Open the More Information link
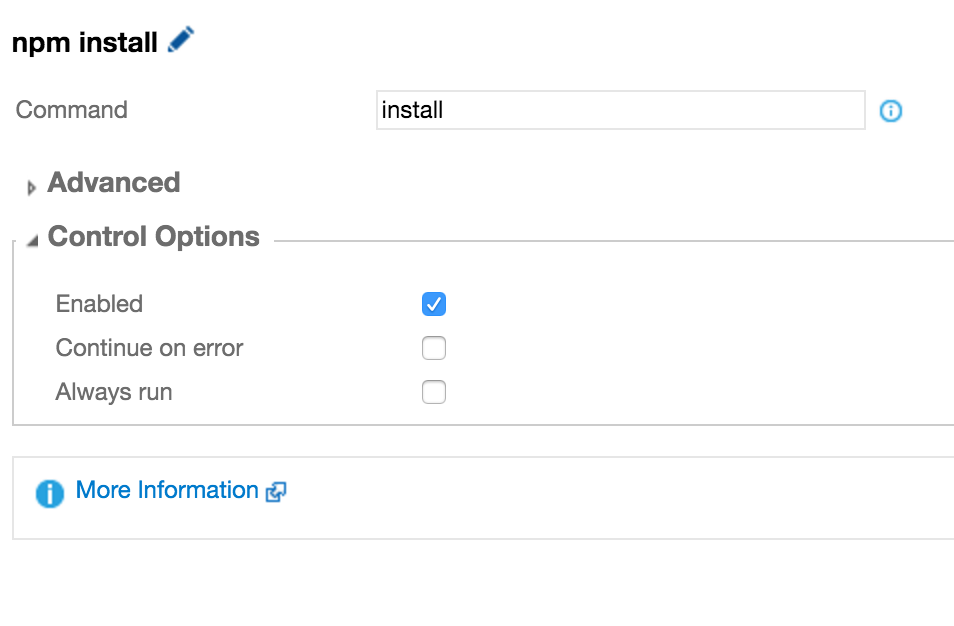 point(167,490)
